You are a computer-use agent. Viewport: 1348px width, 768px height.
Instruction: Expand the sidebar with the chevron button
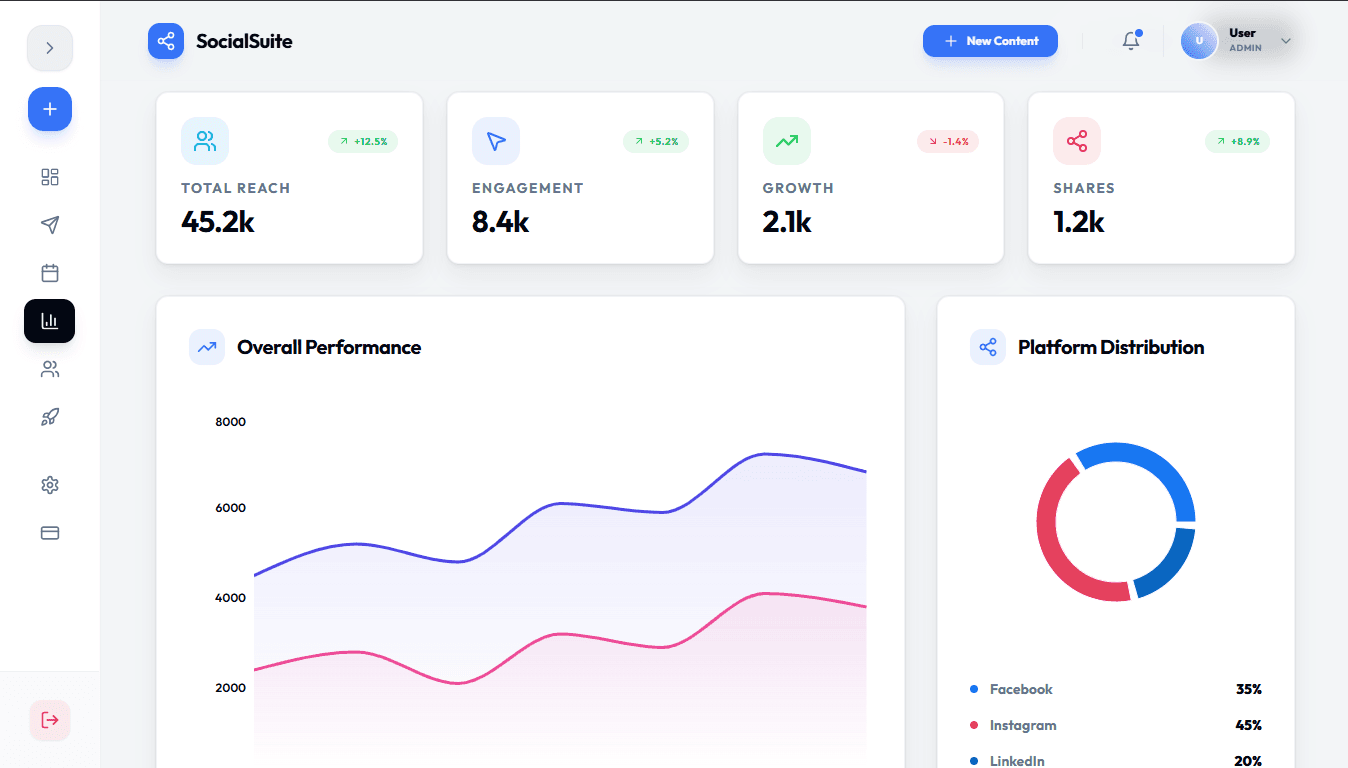pos(50,48)
